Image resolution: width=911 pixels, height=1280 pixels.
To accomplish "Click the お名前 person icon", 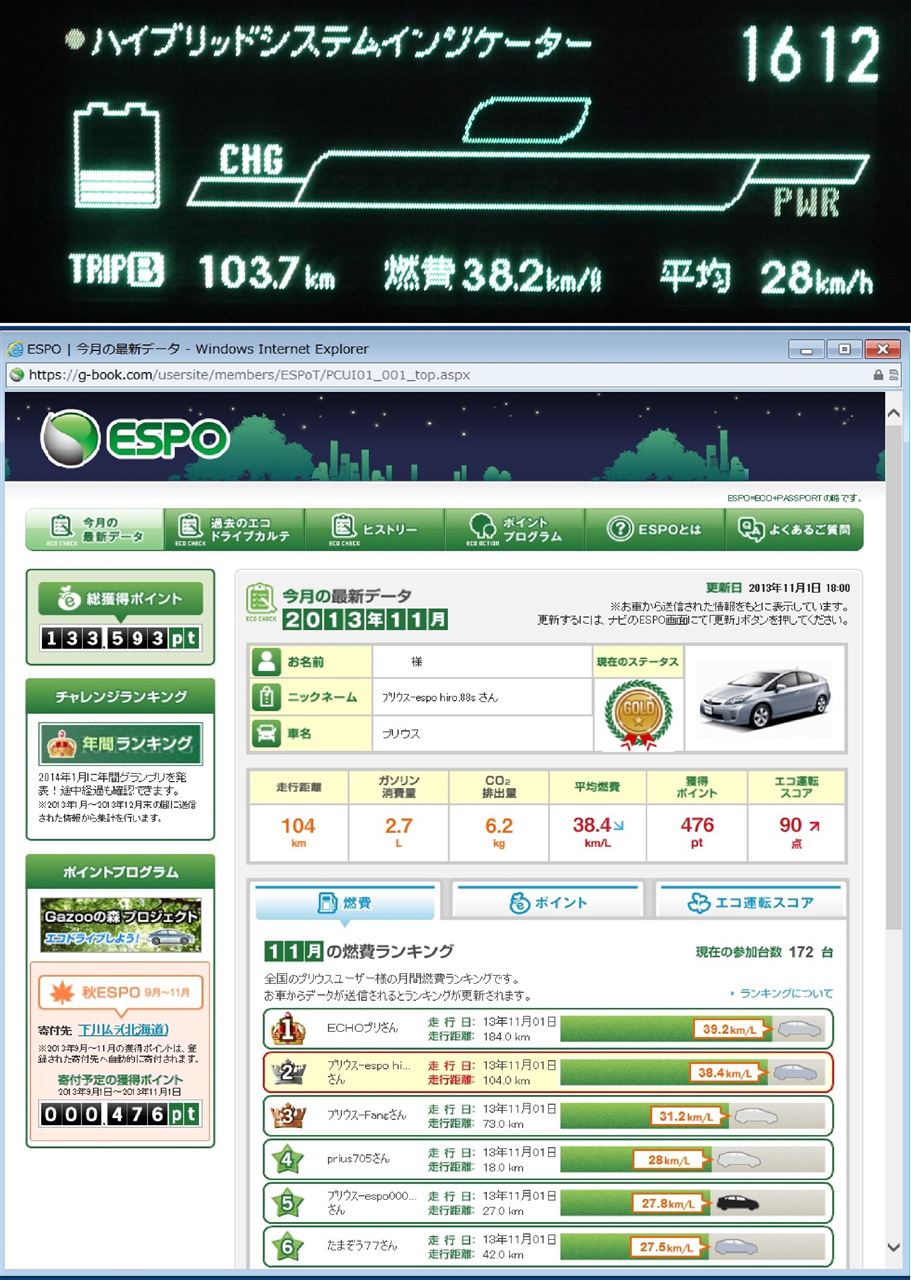I will coord(266,661).
